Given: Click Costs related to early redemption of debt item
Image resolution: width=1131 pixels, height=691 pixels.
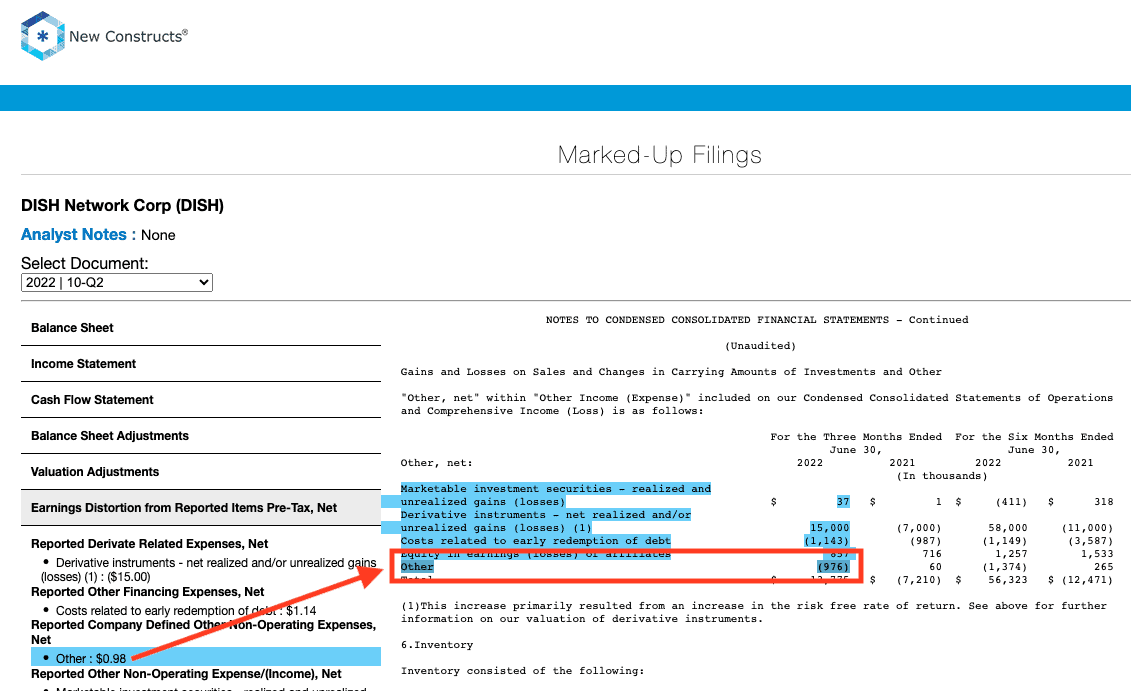Looking at the screenshot, I should pyautogui.click(x=186, y=611).
